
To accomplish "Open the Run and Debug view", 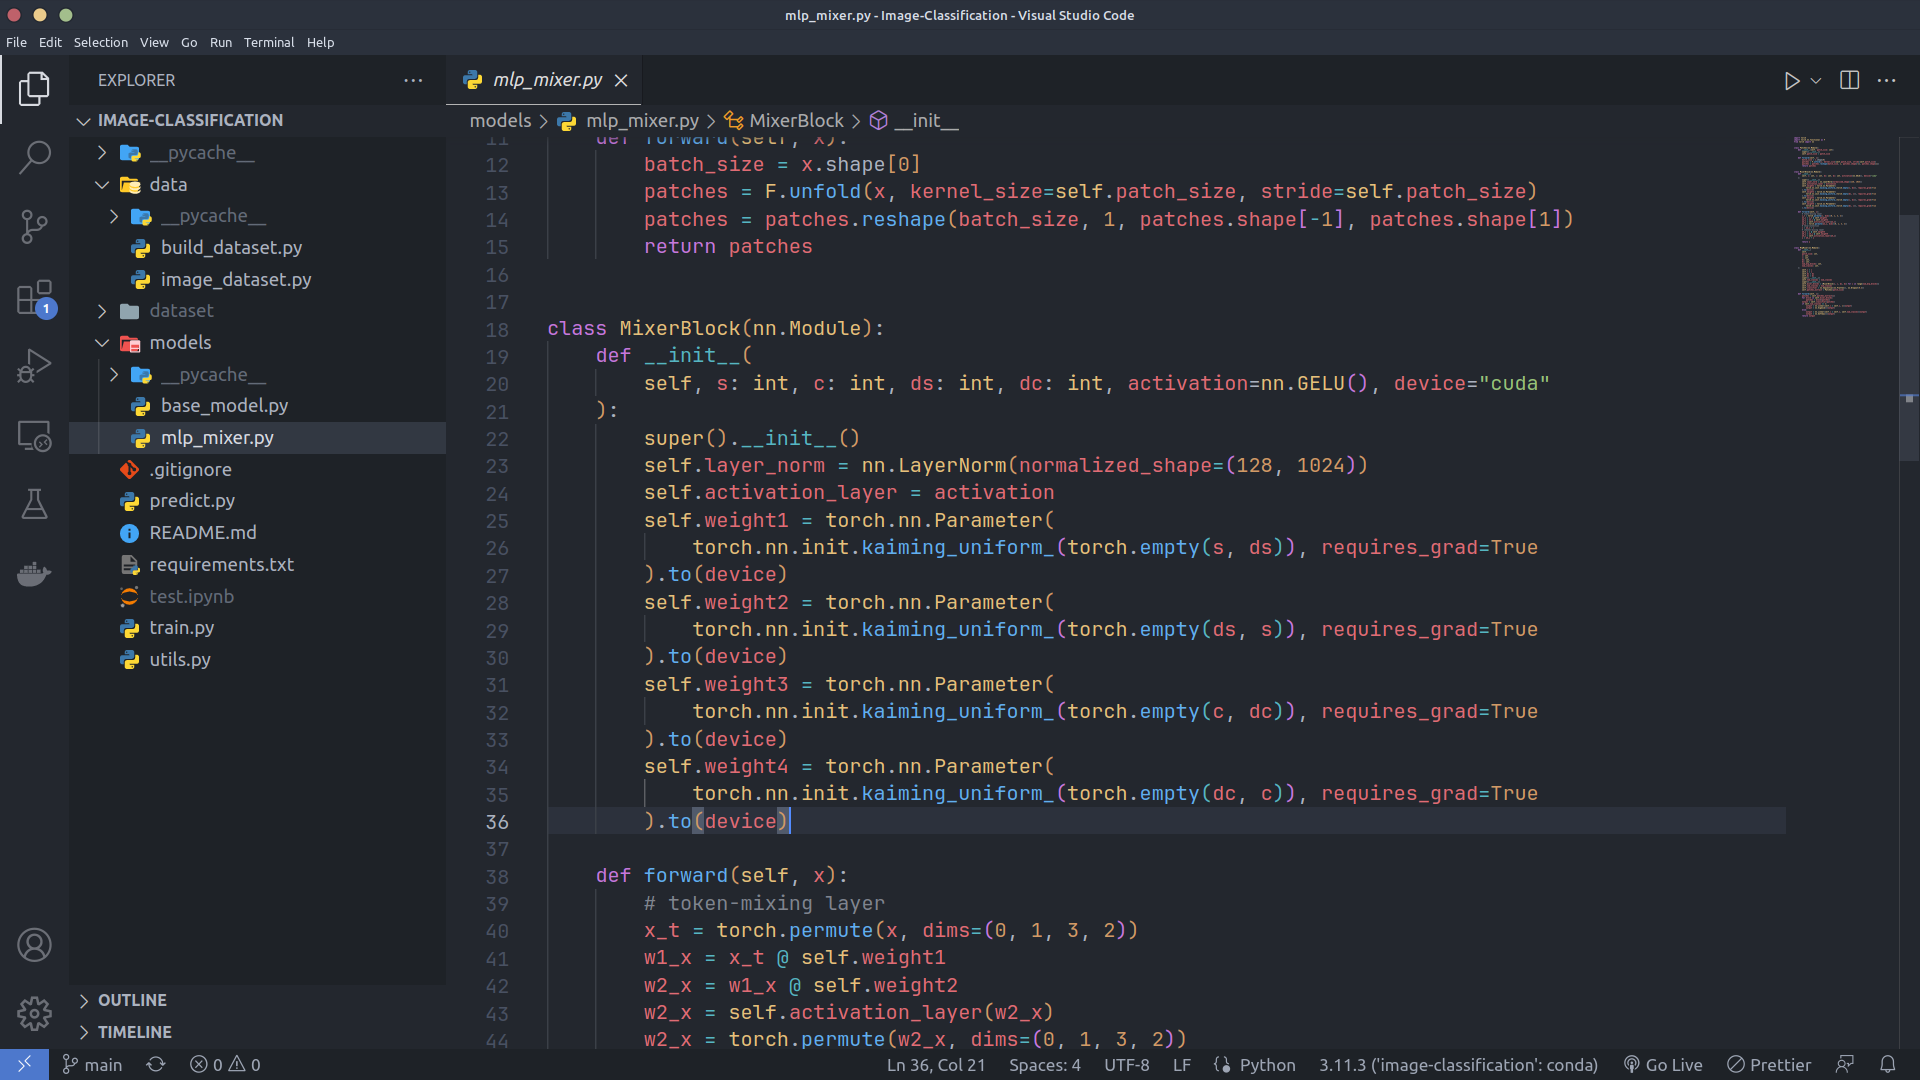I will 34,367.
